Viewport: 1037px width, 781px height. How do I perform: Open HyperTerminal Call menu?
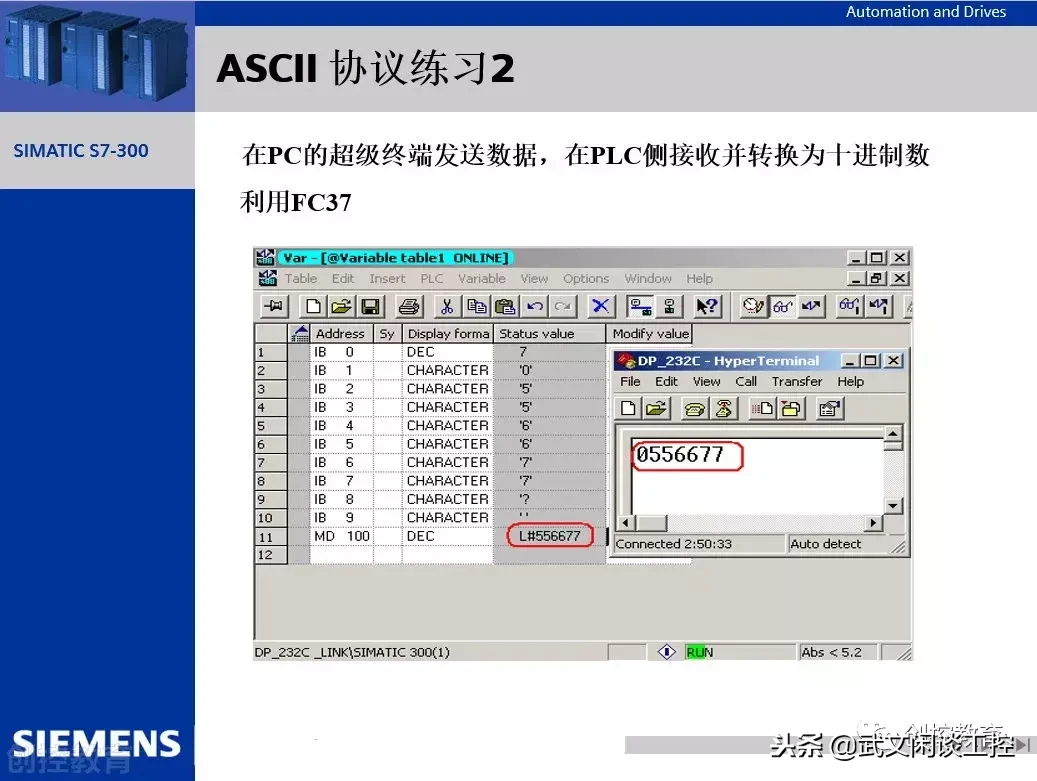click(746, 382)
